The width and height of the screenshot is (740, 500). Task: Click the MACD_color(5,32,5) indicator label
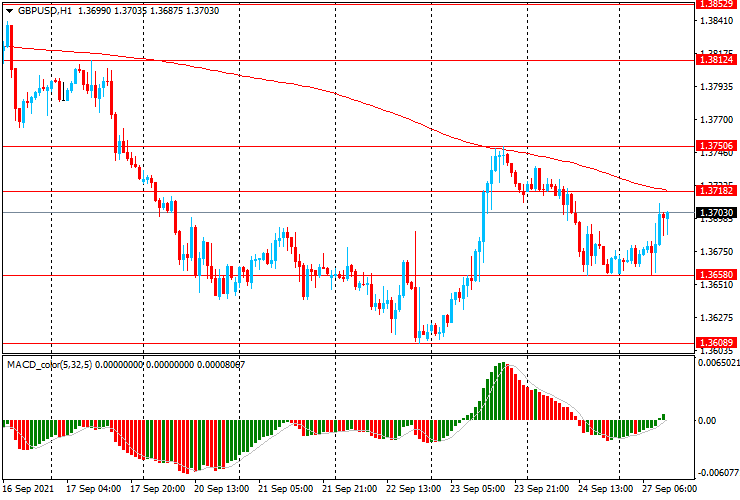[x=50, y=364]
